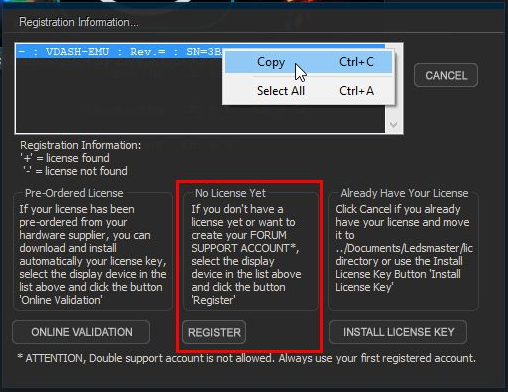Click the ATTENTION double support account note
Screen dimensions: 508x392
point(247,358)
